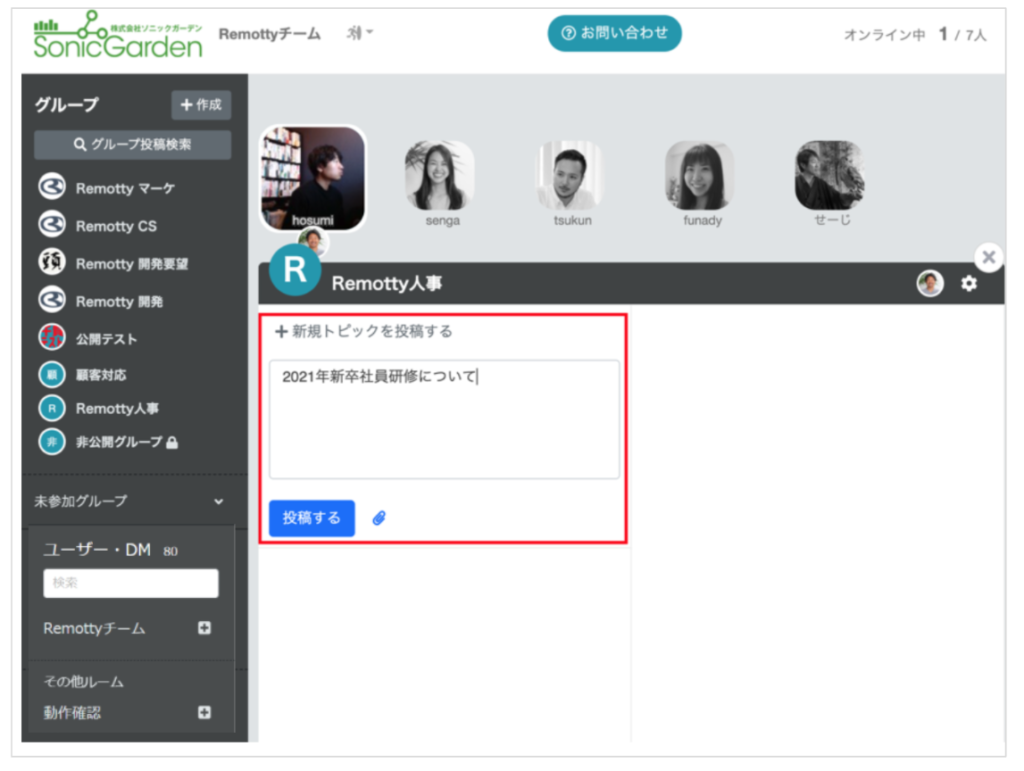Screen dimensions: 1024x771
Task: Select the Remotty 開発 group name
Action: click(120, 302)
